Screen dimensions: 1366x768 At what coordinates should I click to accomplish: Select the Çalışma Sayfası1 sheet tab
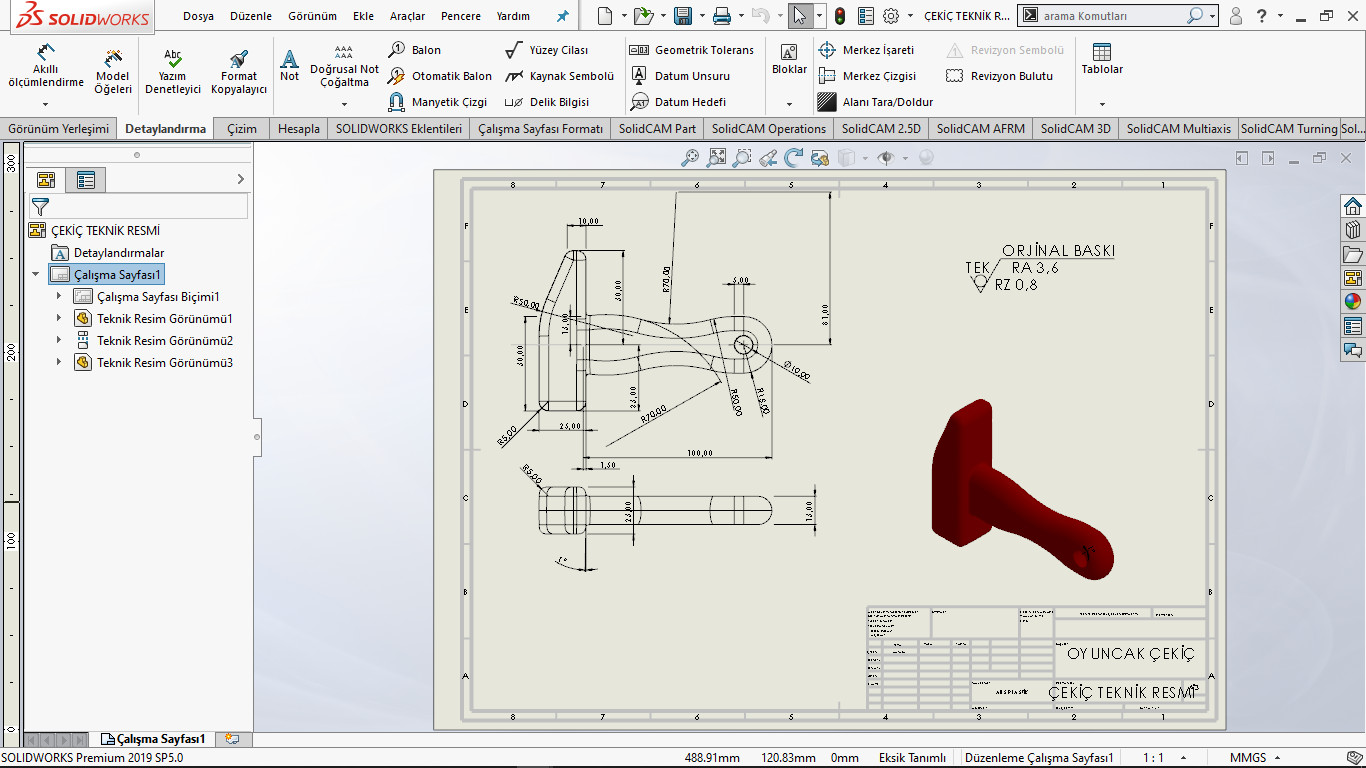click(x=153, y=739)
